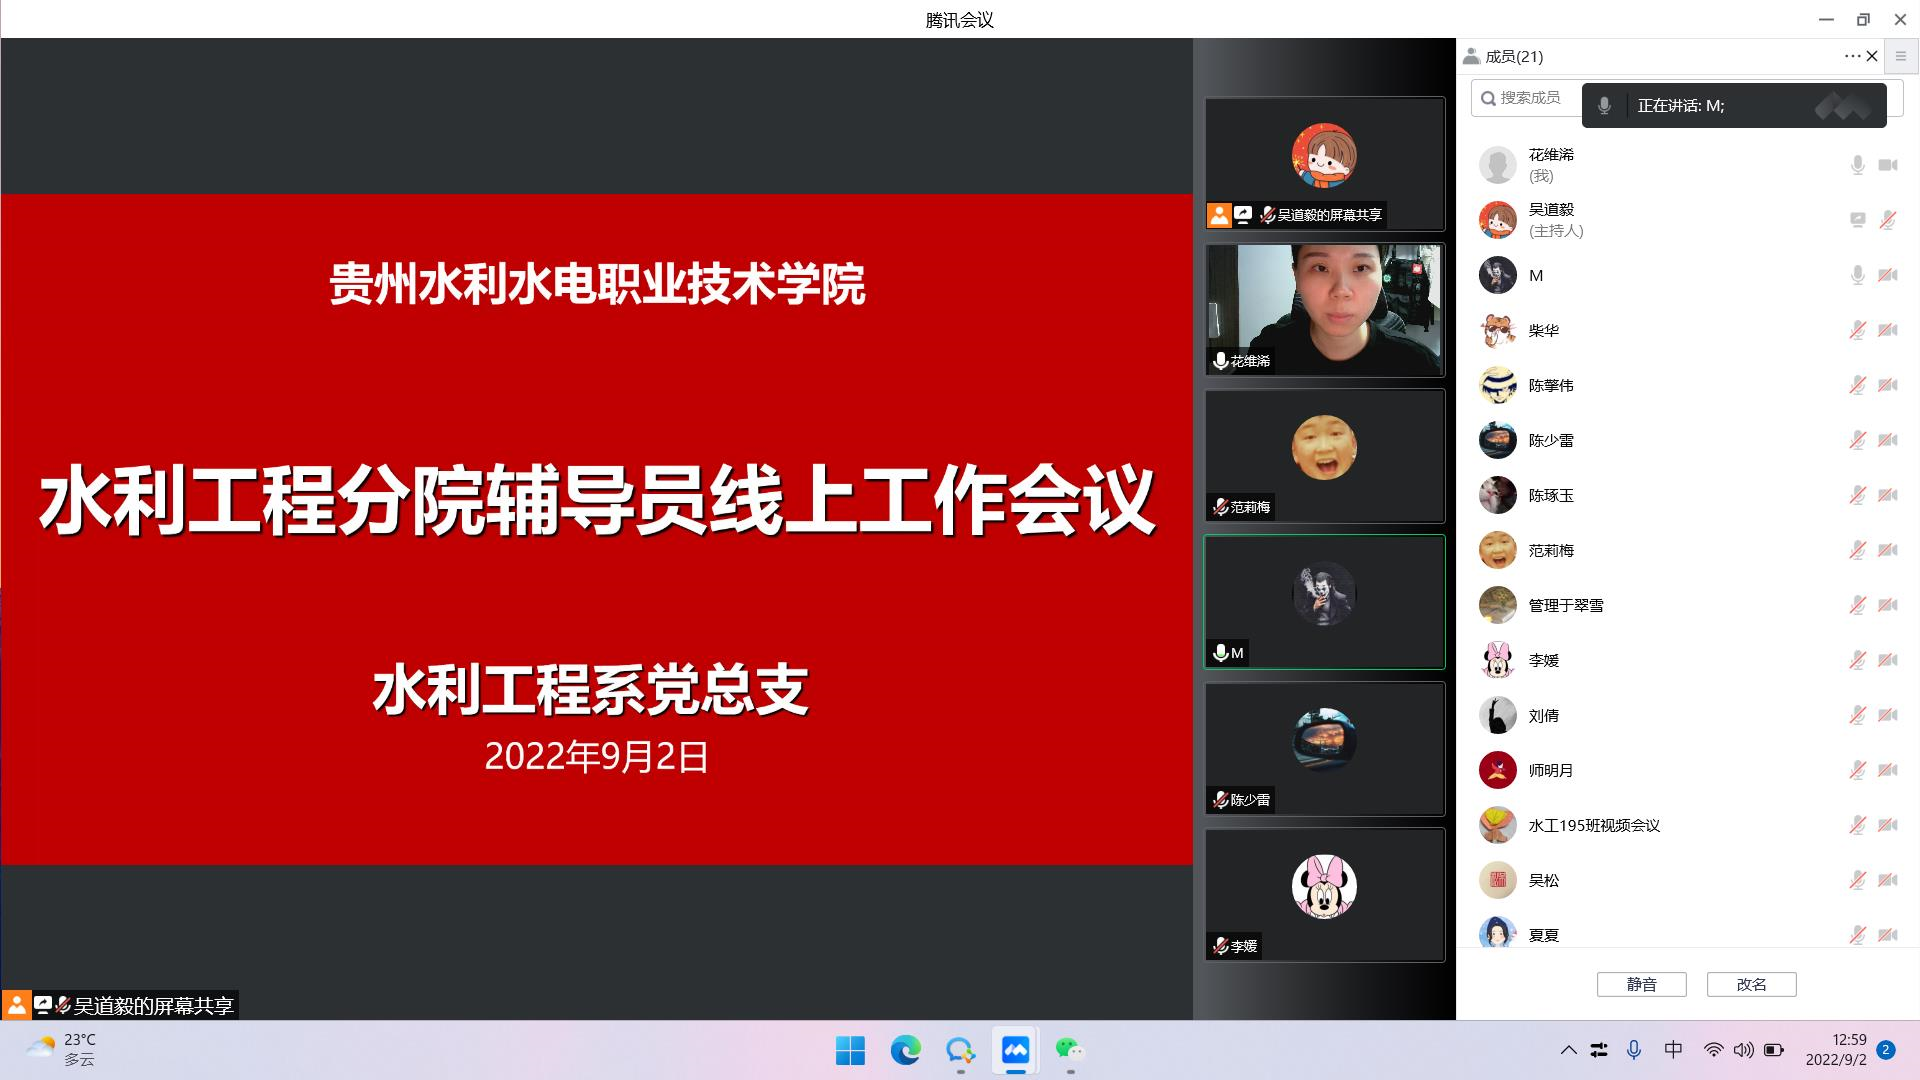The width and height of the screenshot is (1920, 1080).
Task: Click muted microphone icon for 吴道毅
Action: tap(1888, 220)
